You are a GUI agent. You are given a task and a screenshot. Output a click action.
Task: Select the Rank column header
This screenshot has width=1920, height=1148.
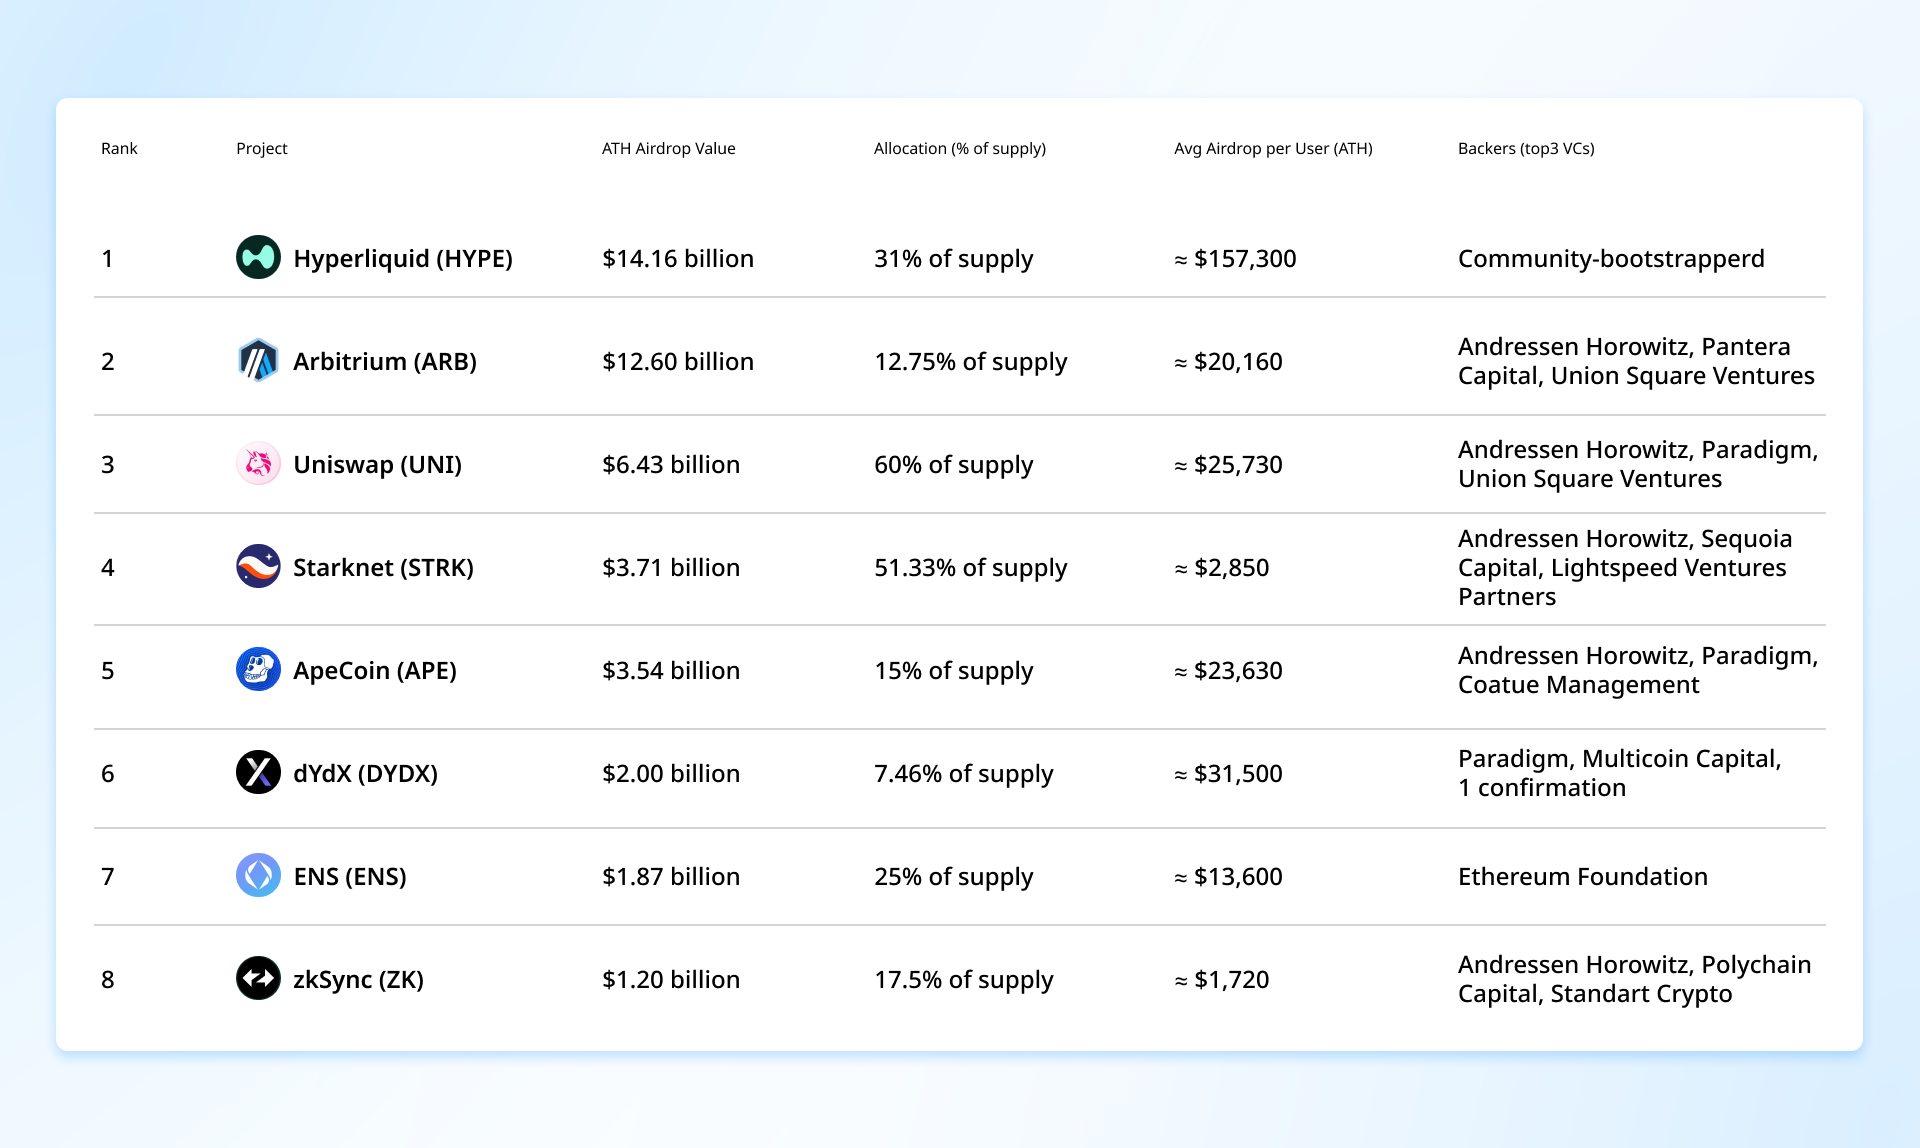point(119,148)
